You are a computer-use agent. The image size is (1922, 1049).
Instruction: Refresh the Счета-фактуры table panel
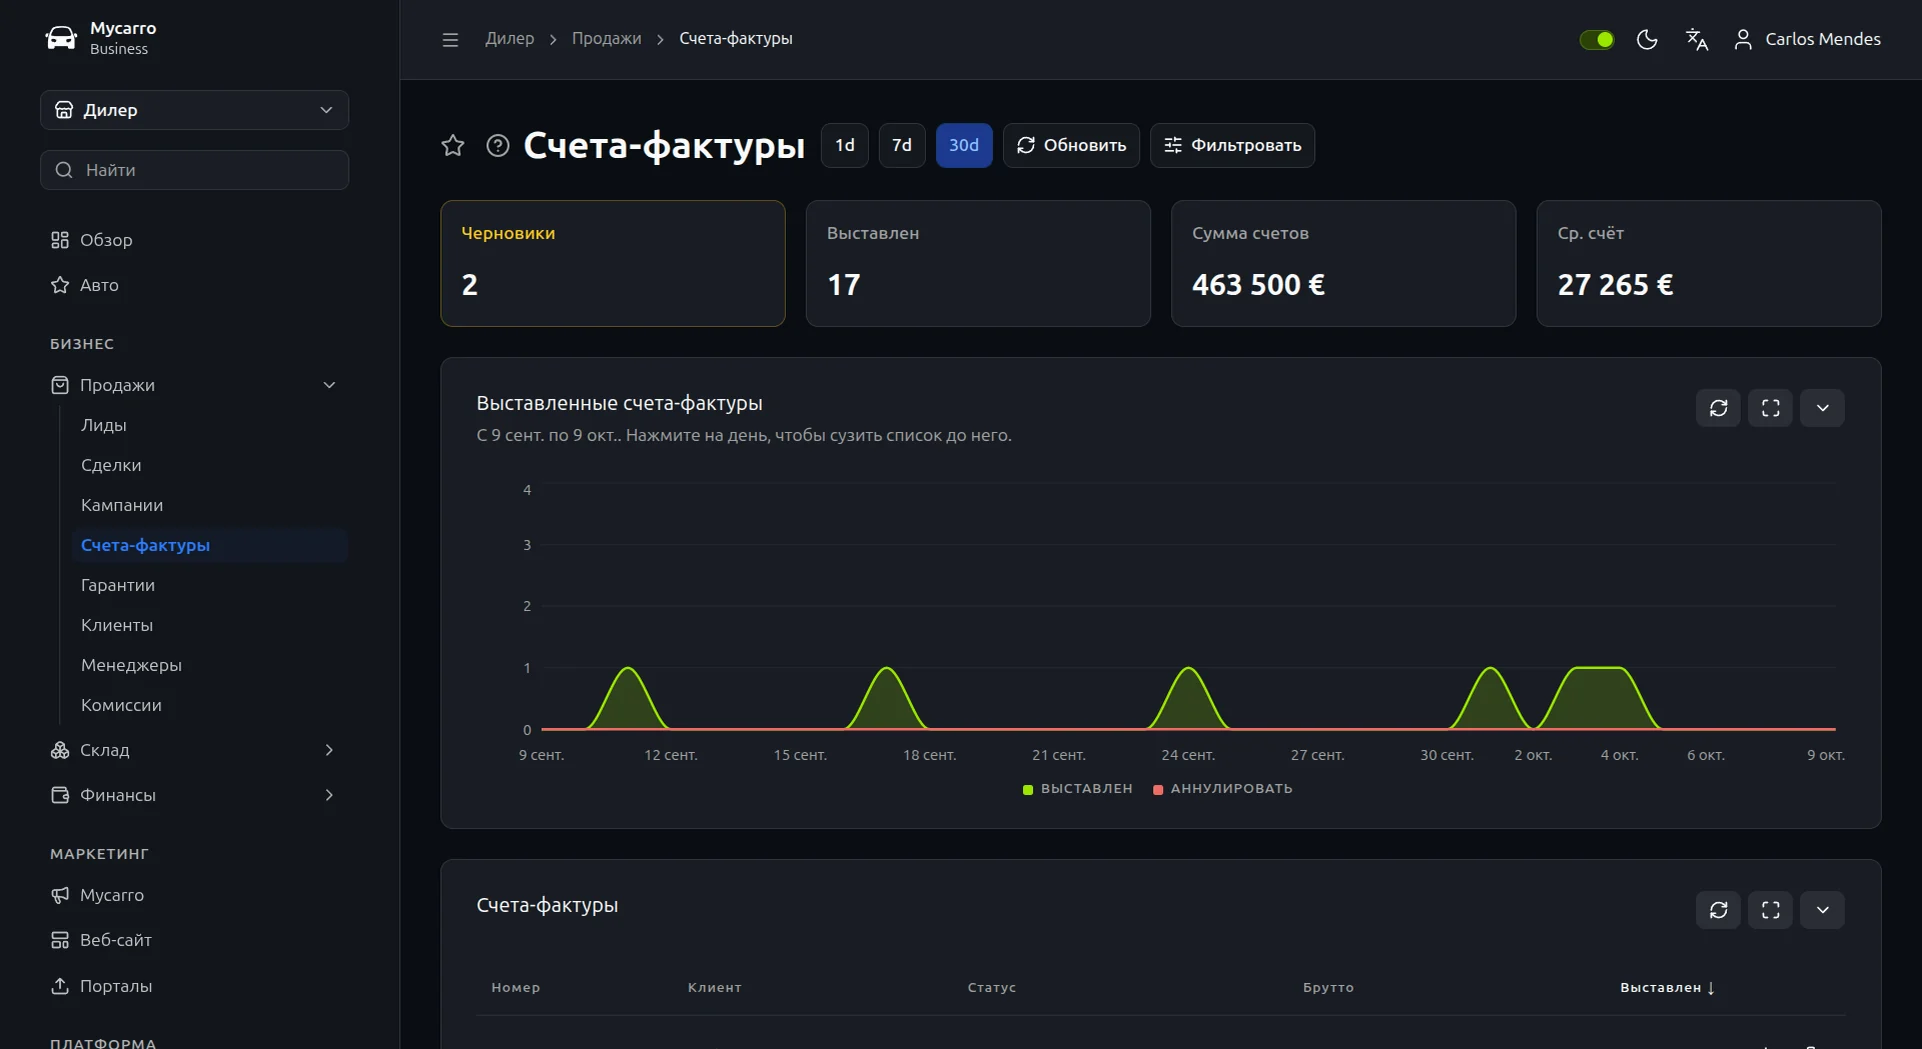click(x=1718, y=910)
